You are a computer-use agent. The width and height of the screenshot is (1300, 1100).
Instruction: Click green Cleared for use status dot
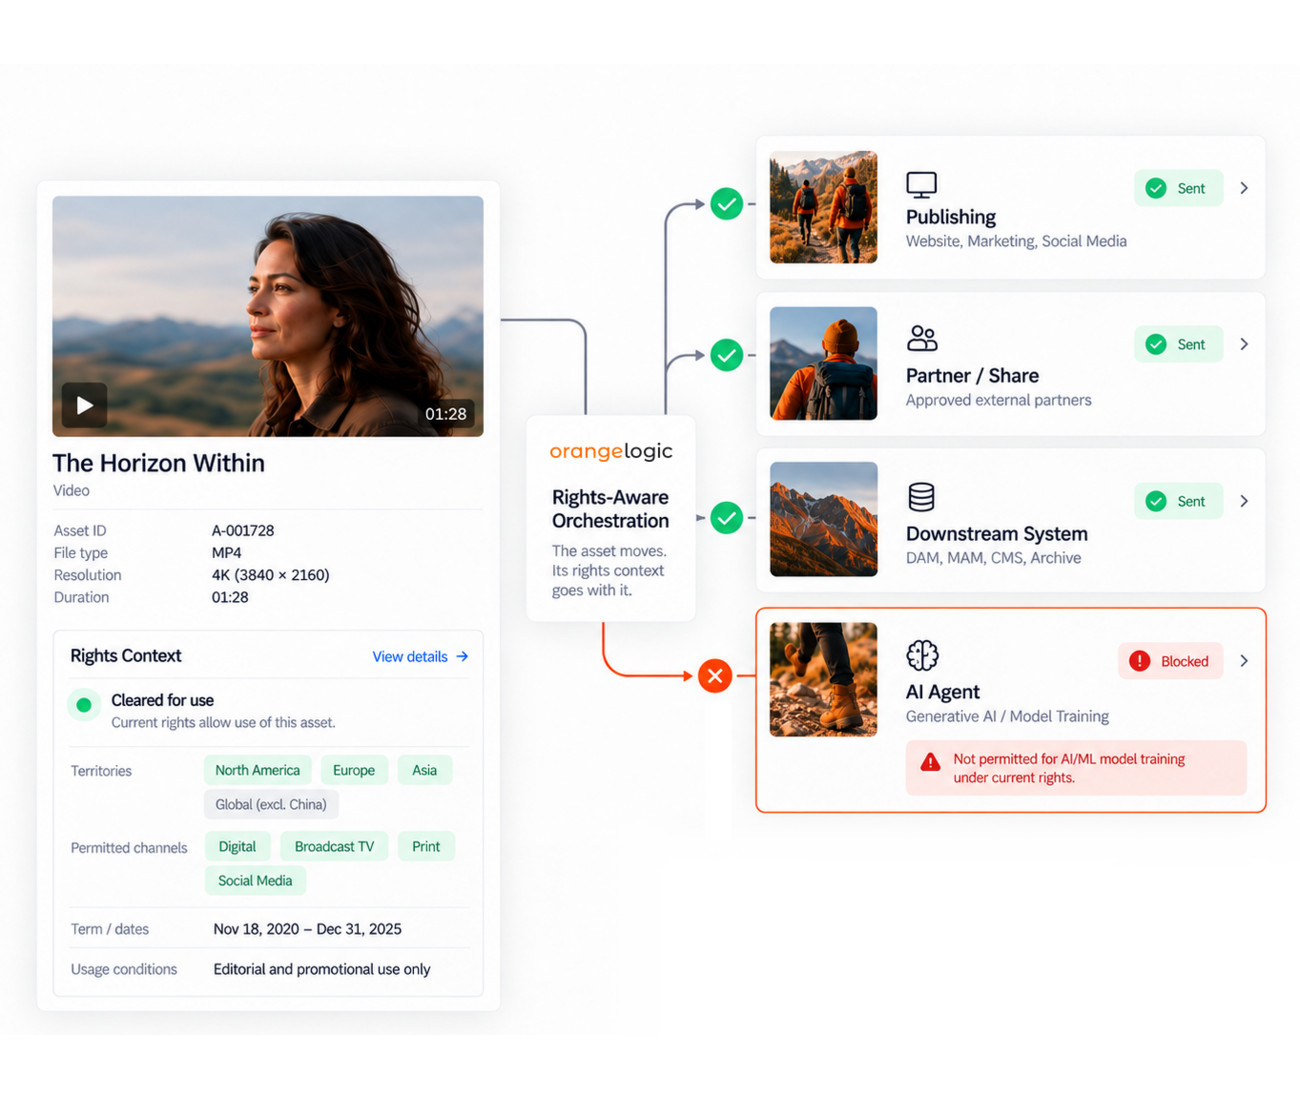point(84,705)
